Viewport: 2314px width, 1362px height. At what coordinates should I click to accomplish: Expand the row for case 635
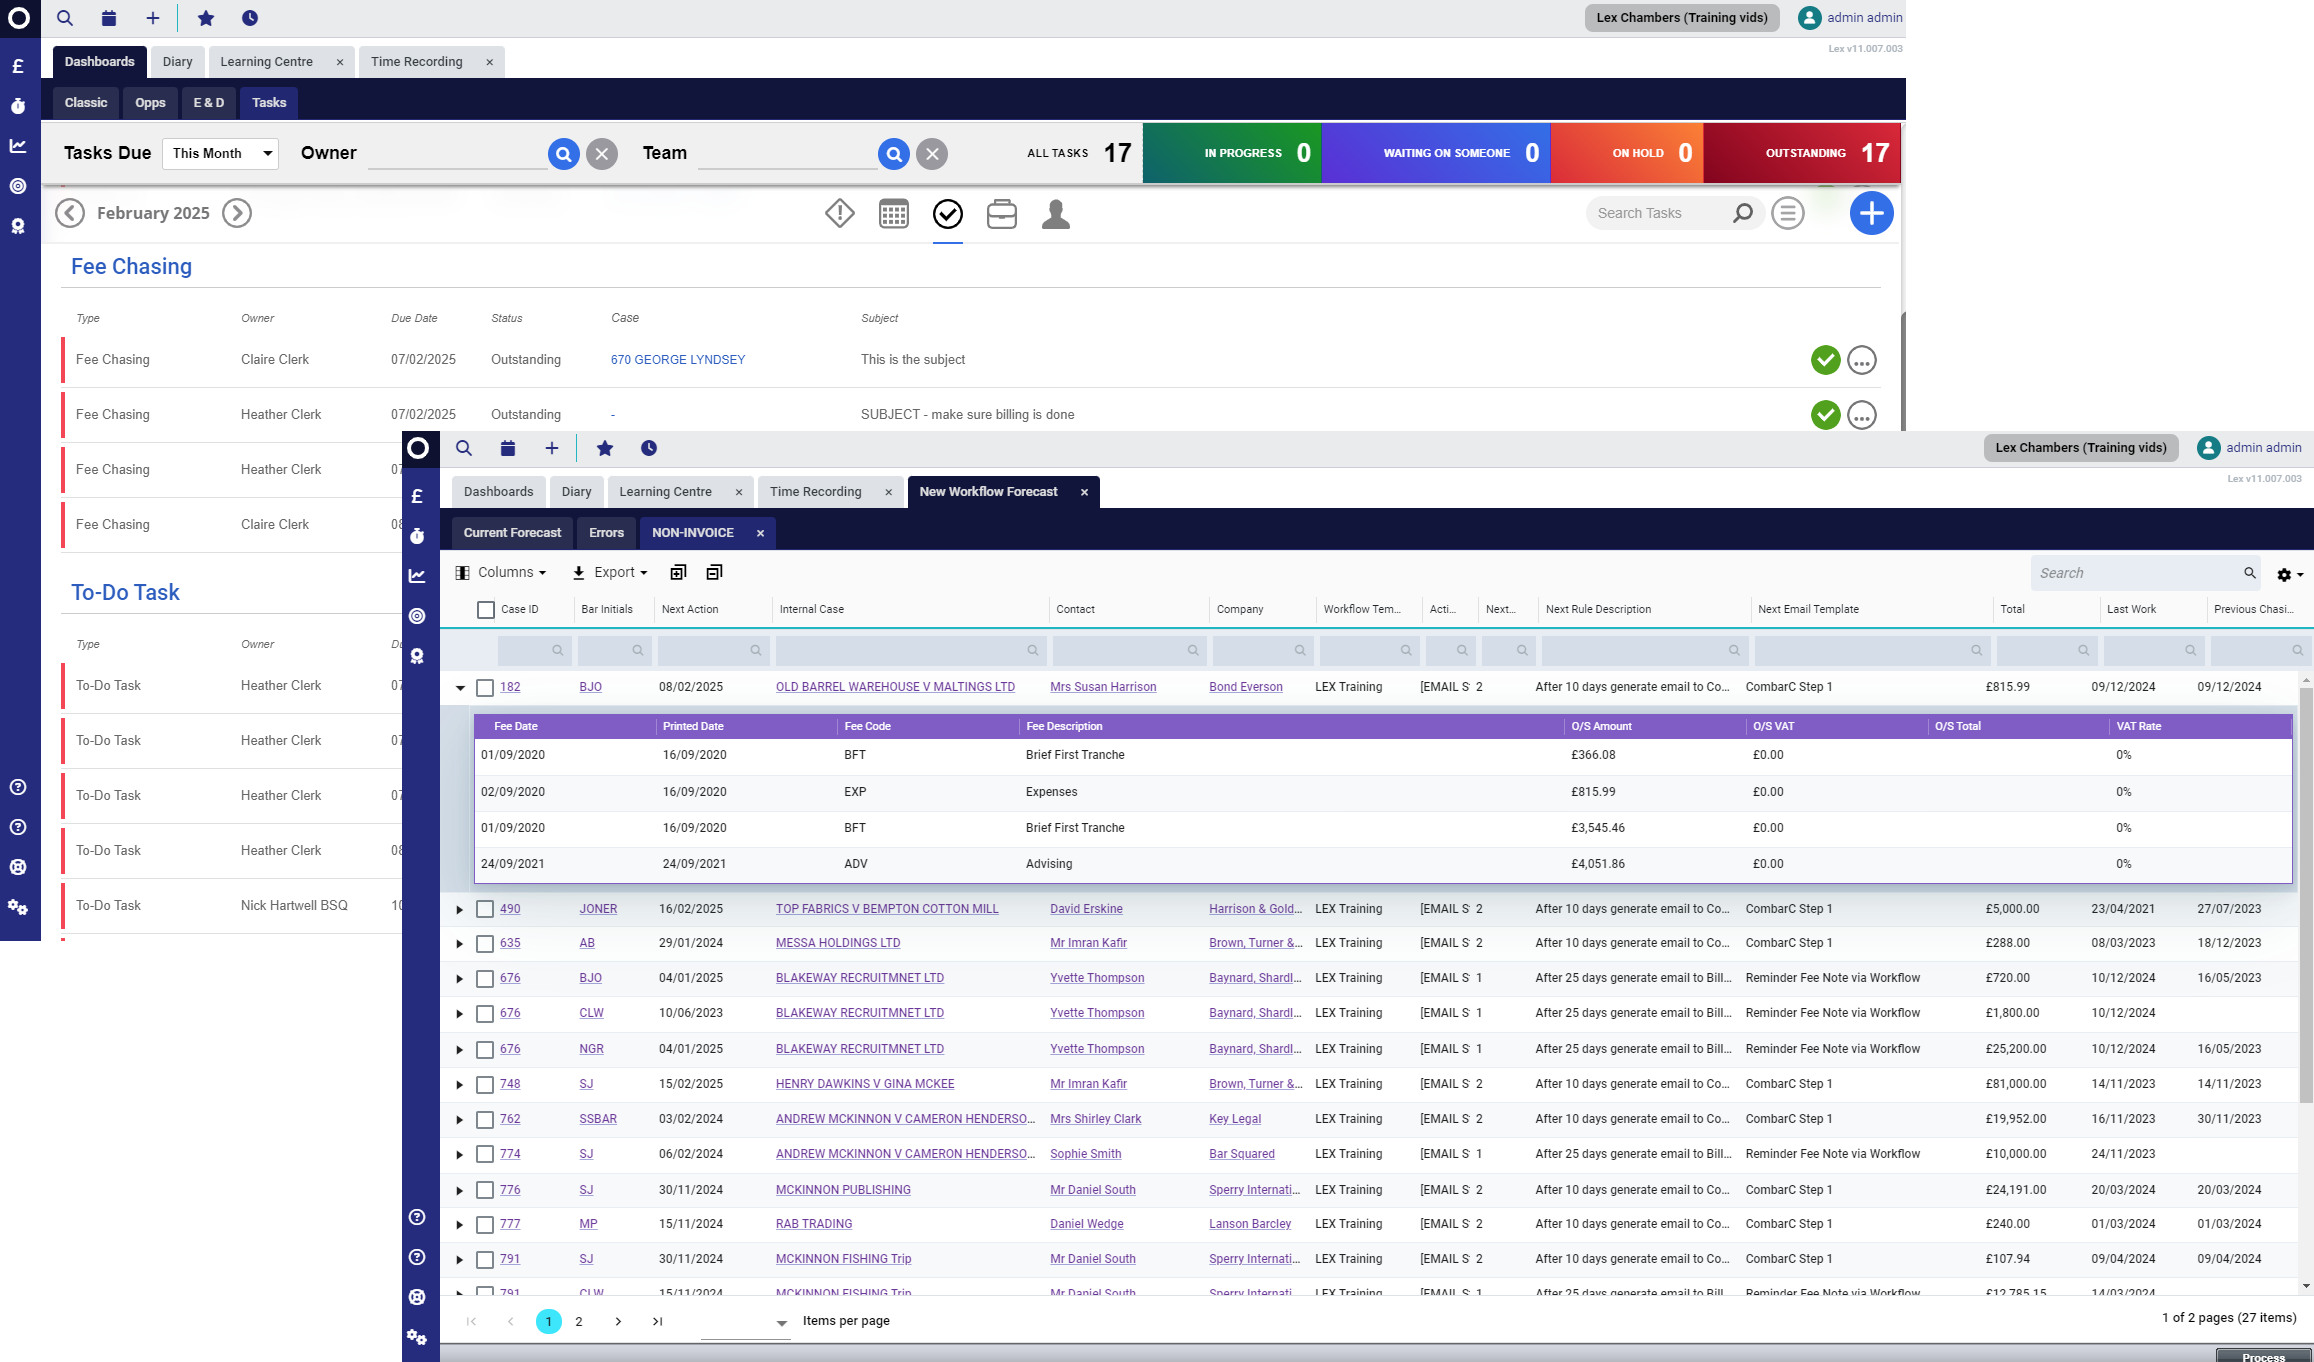tap(460, 944)
